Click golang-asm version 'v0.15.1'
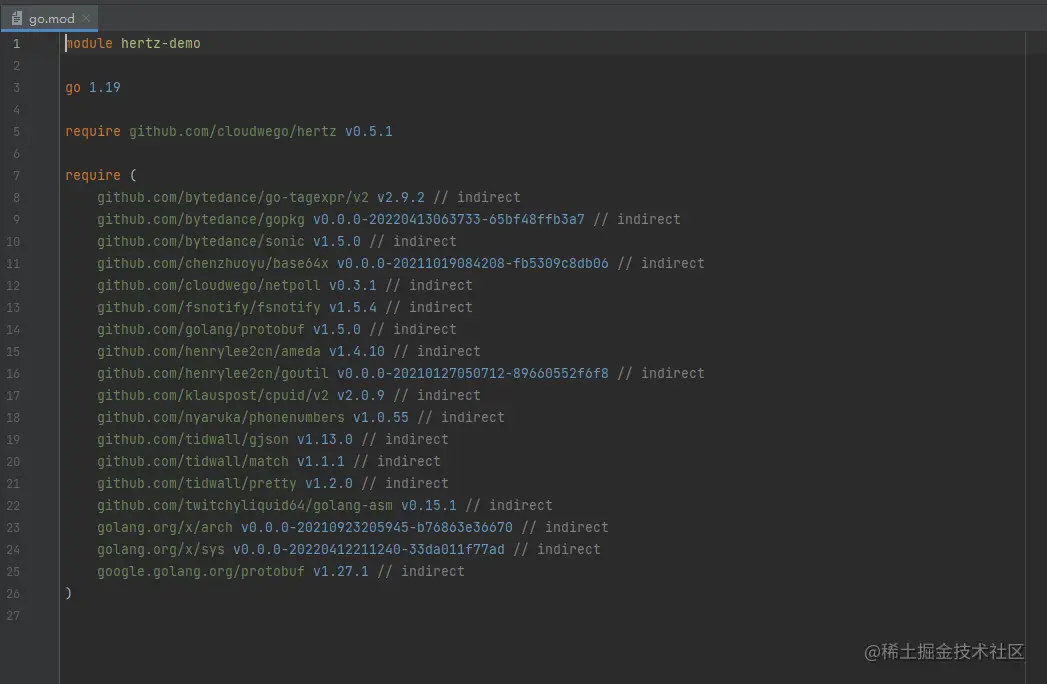 (x=429, y=506)
